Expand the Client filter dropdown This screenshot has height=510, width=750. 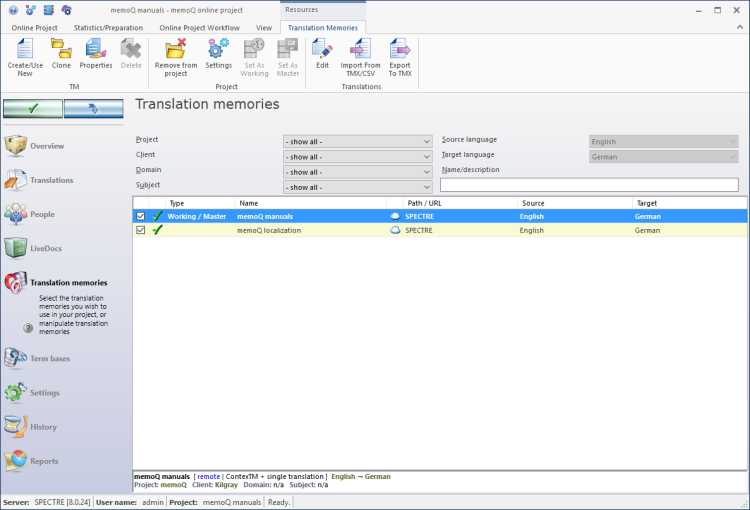tap(358, 157)
